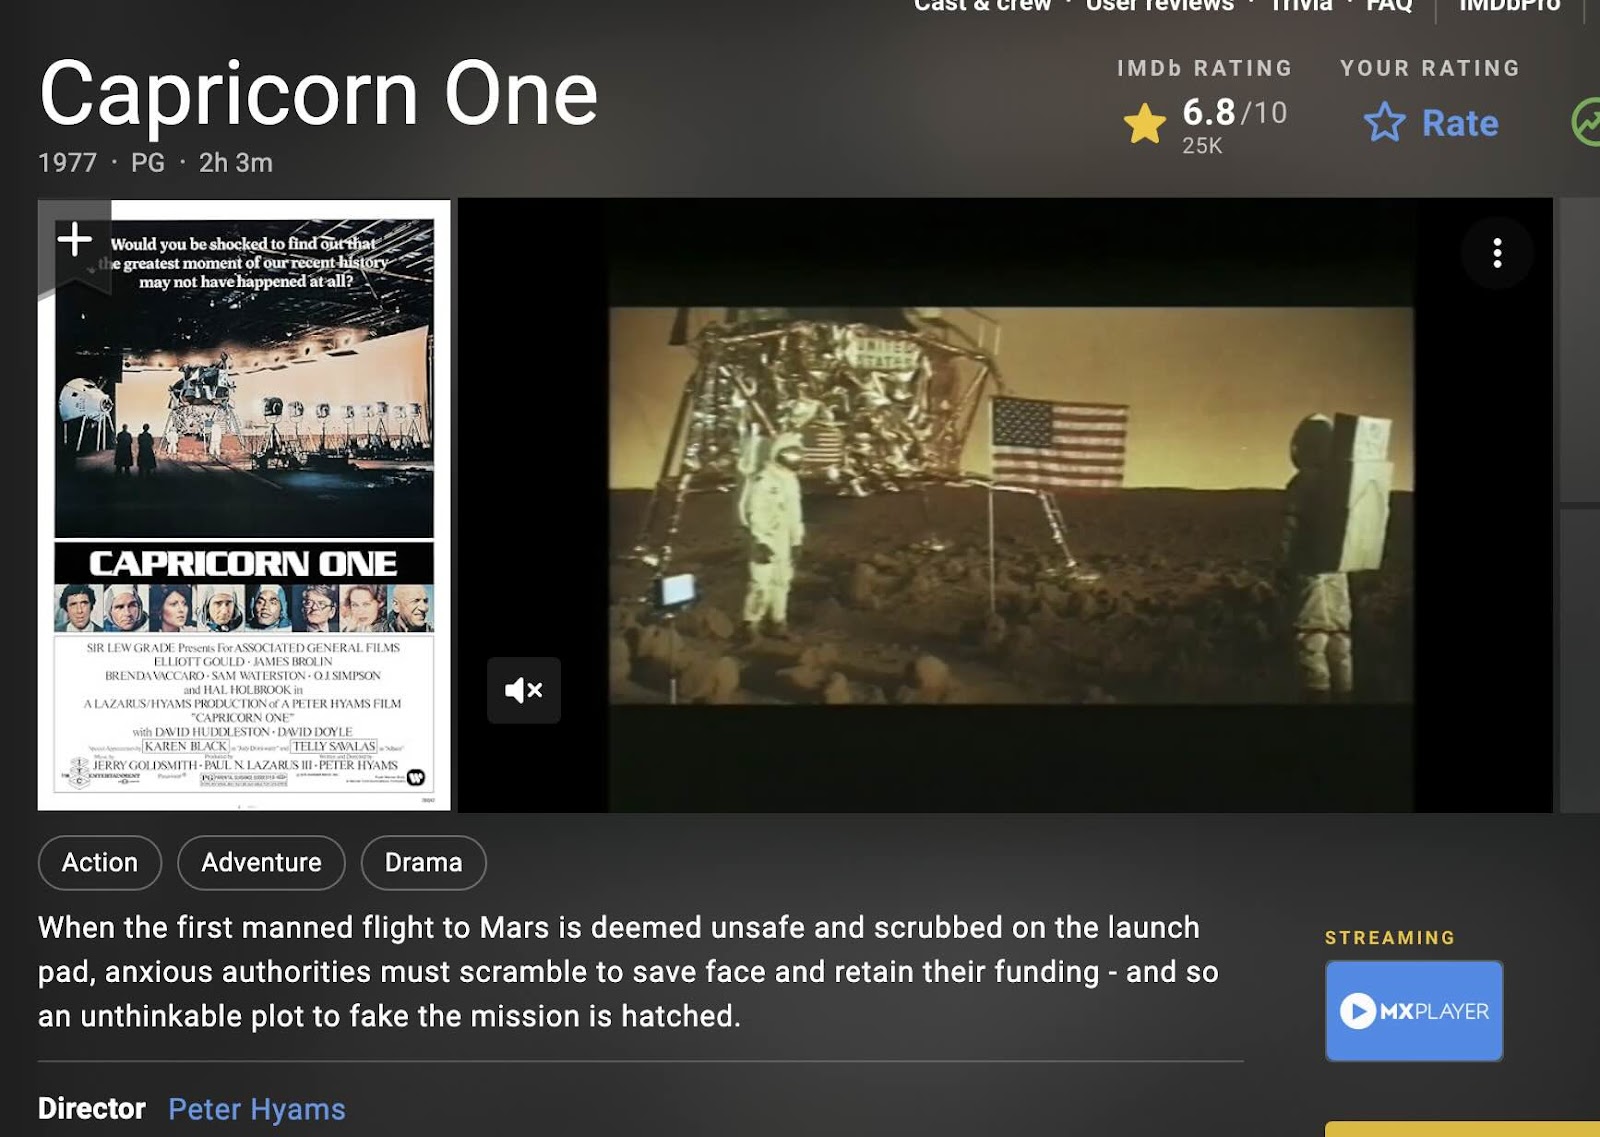
Task: Go to User reviews
Action: point(1160,6)
